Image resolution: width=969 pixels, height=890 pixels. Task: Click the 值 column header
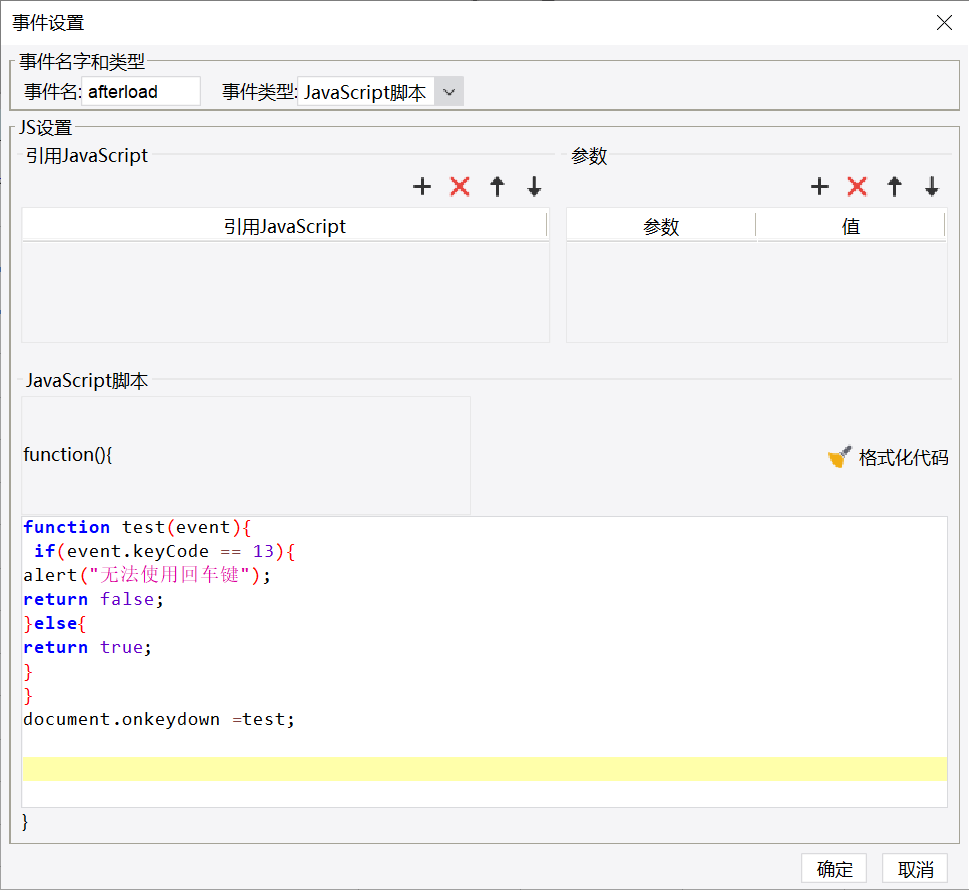tap(851, 226)
